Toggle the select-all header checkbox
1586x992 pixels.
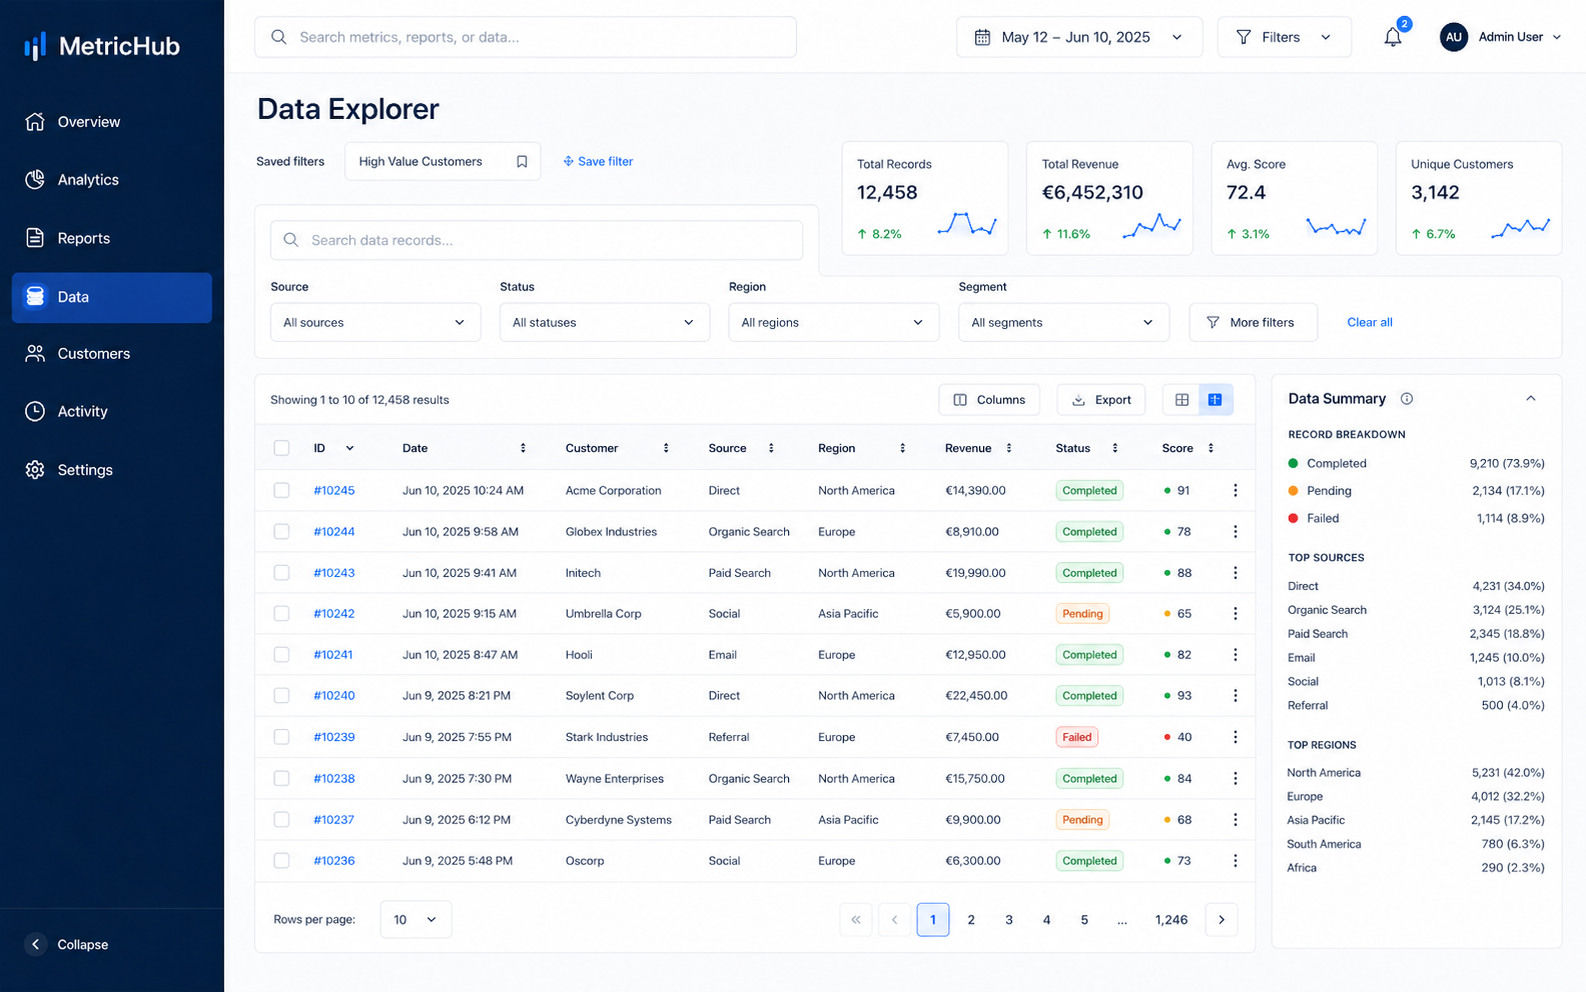pyautogui.click(x=282, y=448)
